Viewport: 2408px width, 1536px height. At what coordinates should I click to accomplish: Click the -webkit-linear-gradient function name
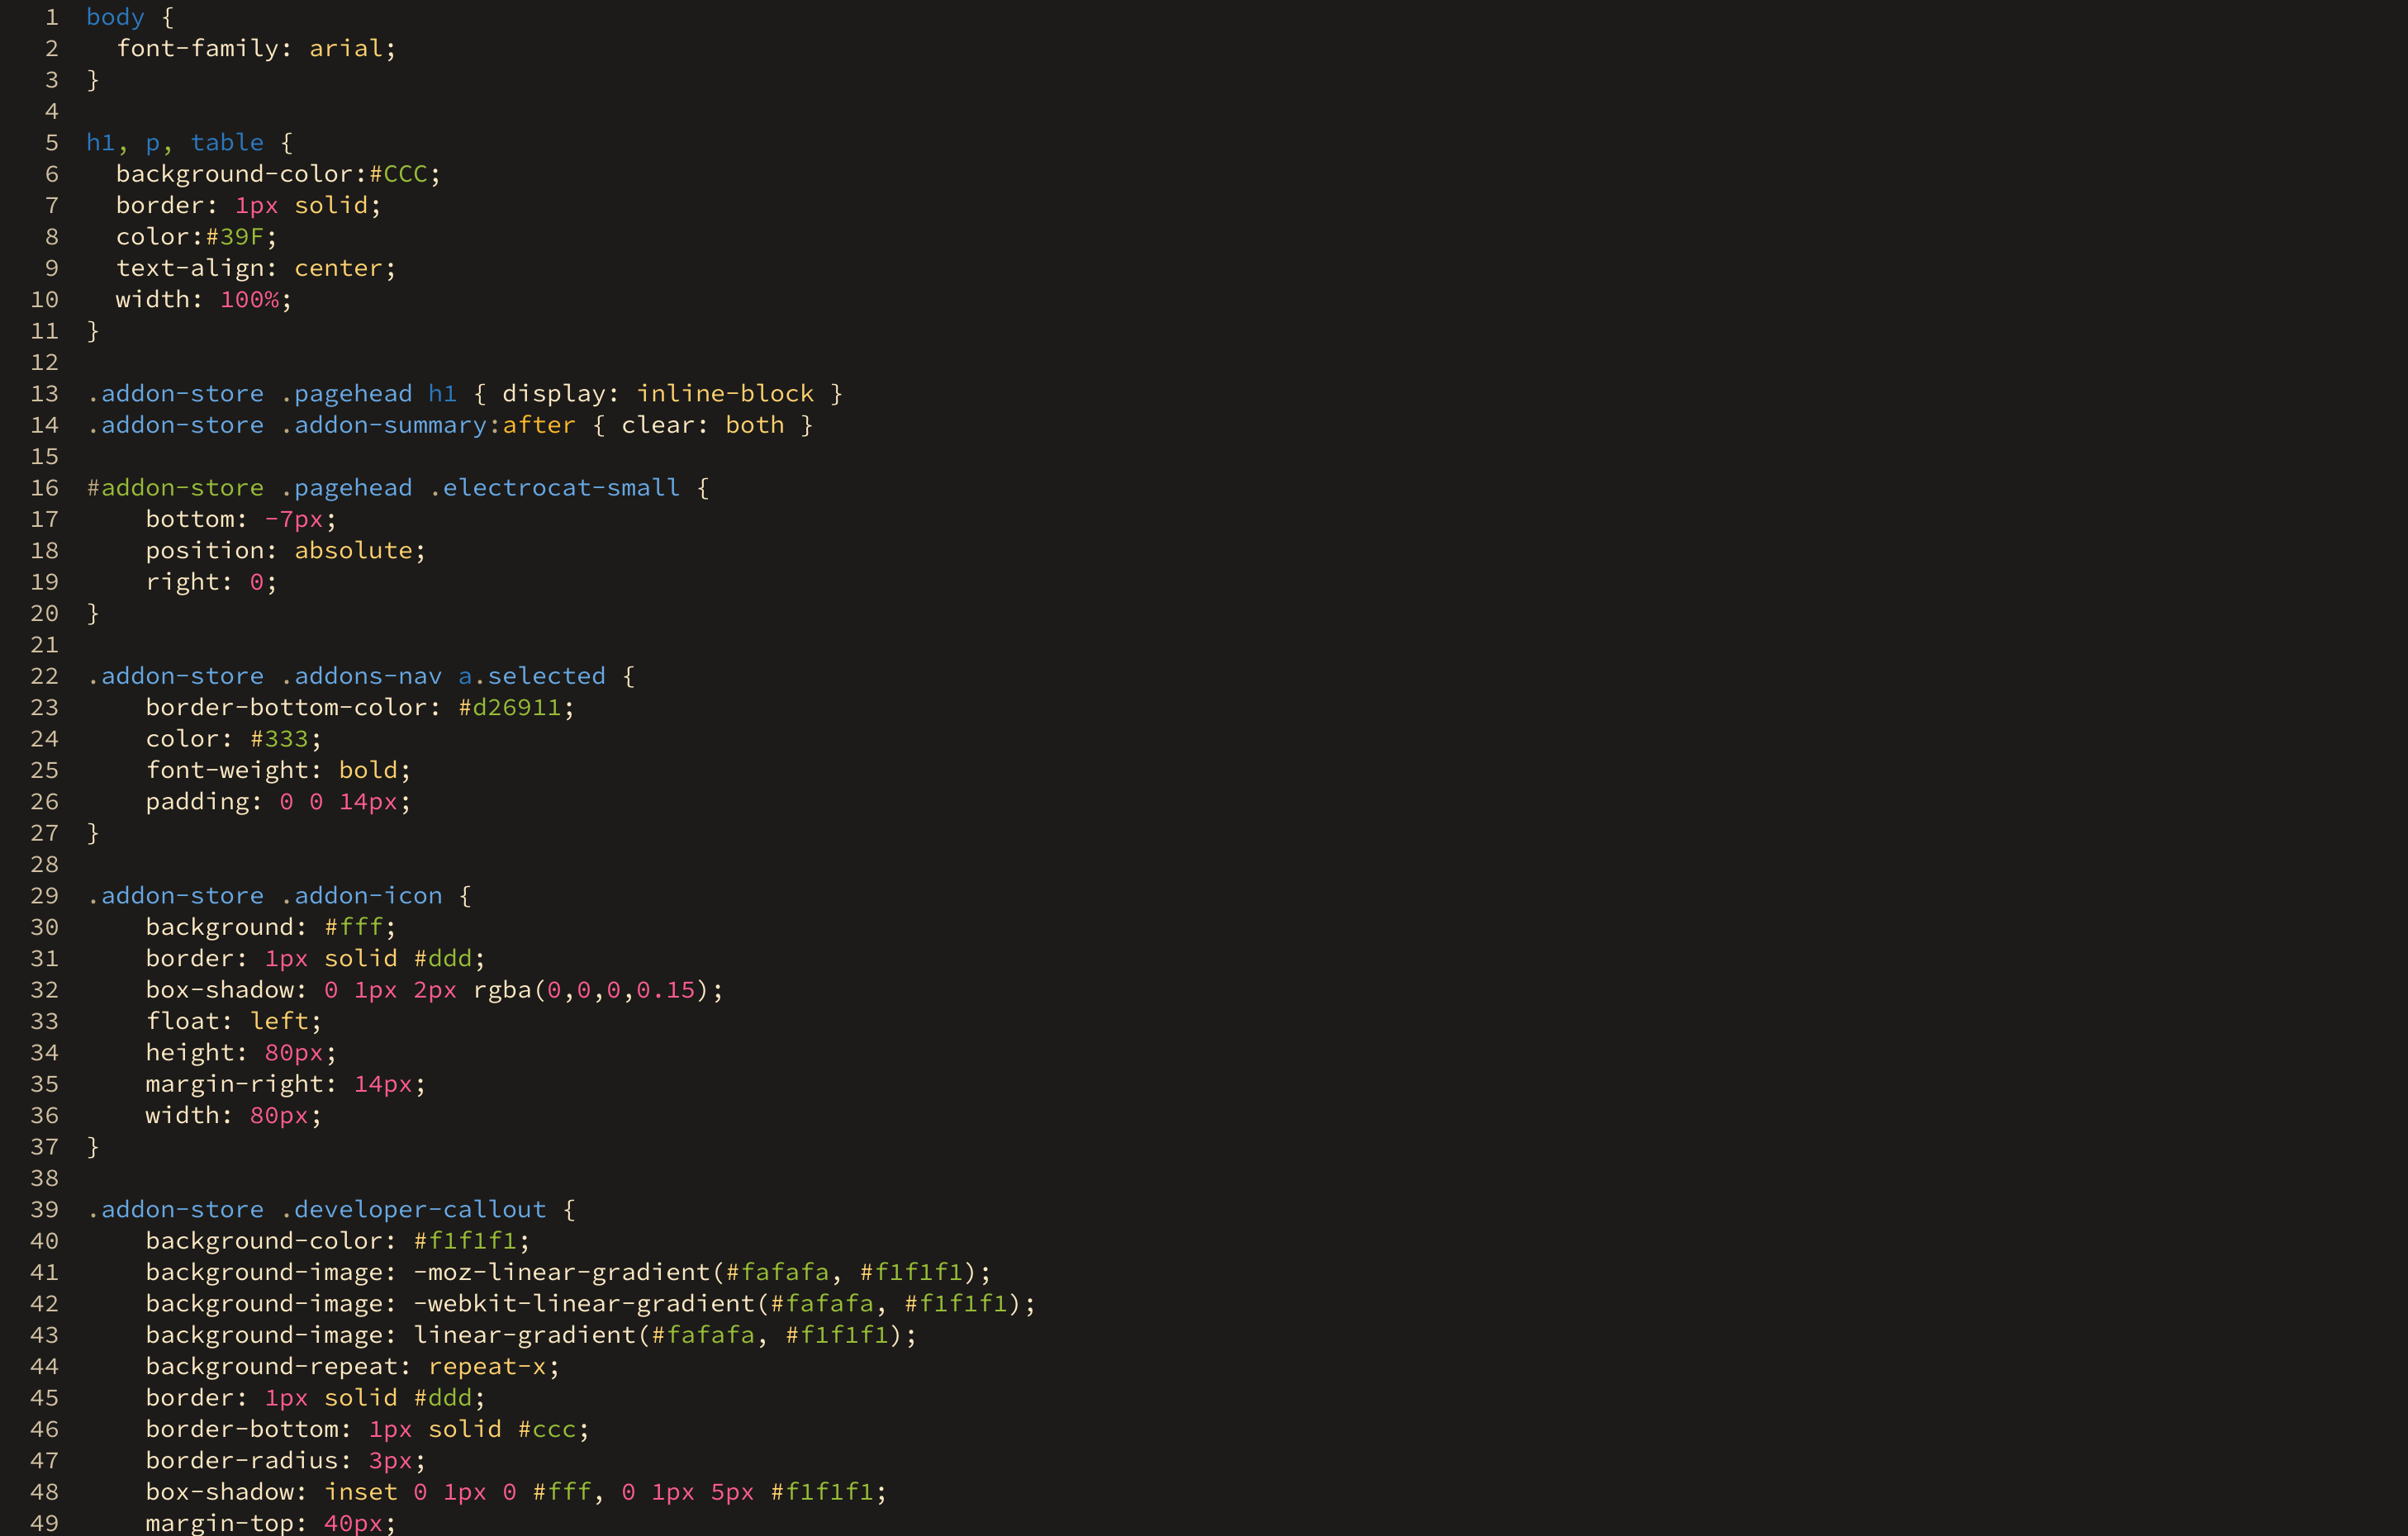[583, 1304]
